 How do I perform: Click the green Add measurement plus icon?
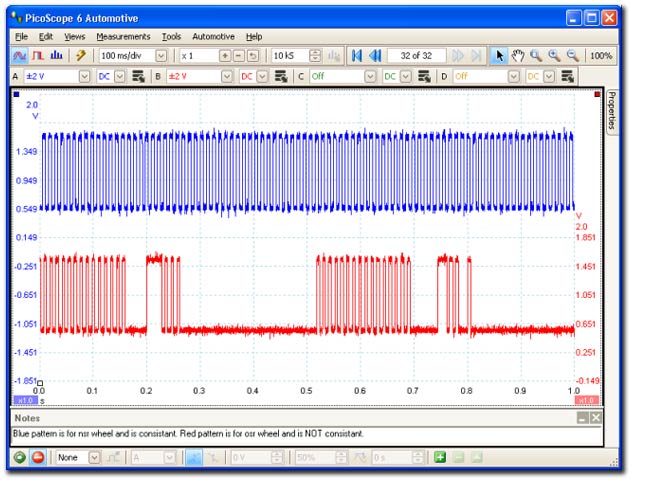(440, 457)
